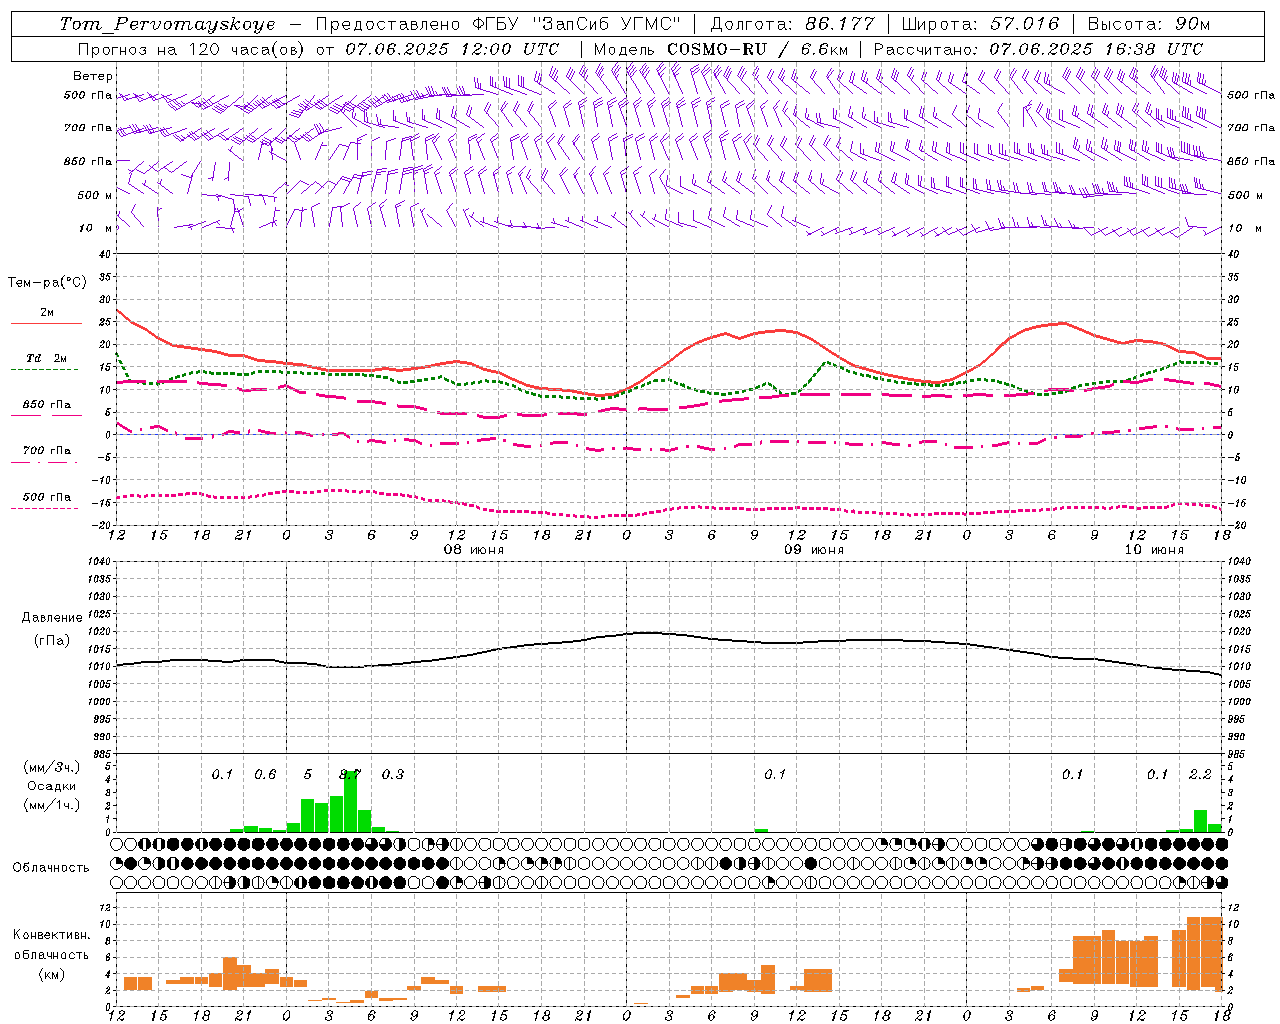Select the (мм/1ч.) precipitation unit label
The height and width of the screenshot is (1024, 1280).
[51, 805]
